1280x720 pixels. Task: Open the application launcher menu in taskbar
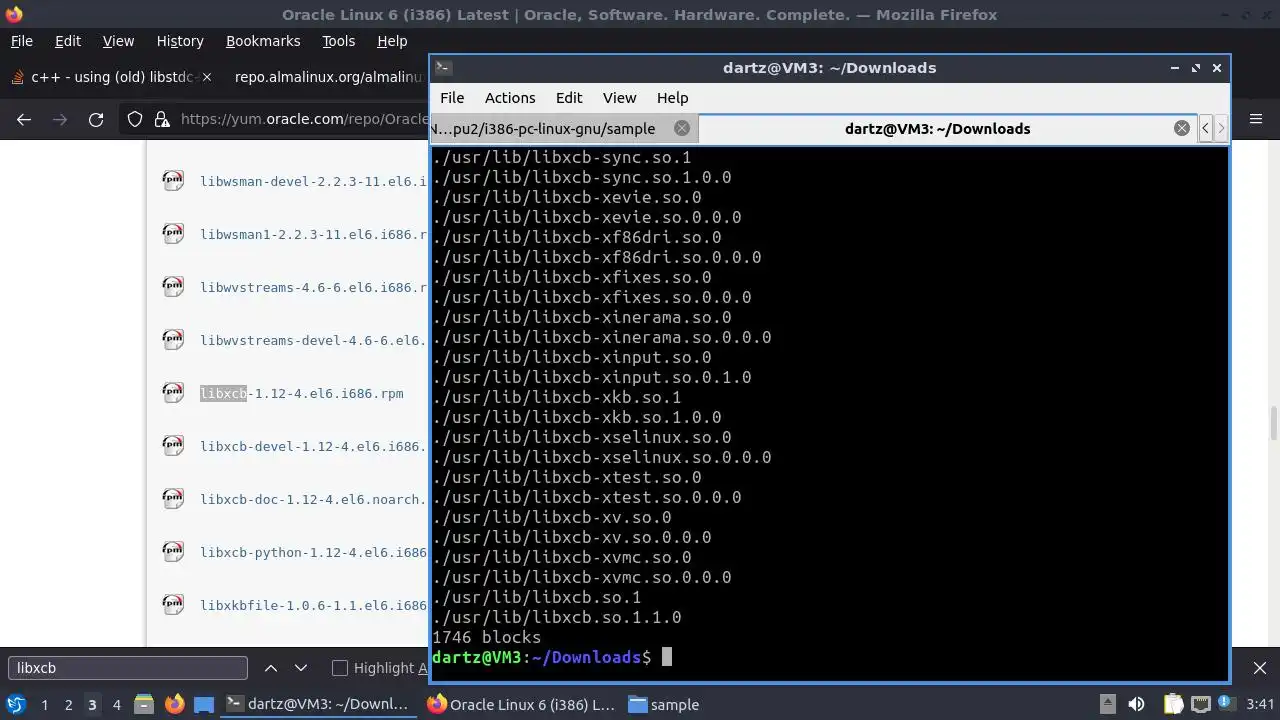(16, 704)
